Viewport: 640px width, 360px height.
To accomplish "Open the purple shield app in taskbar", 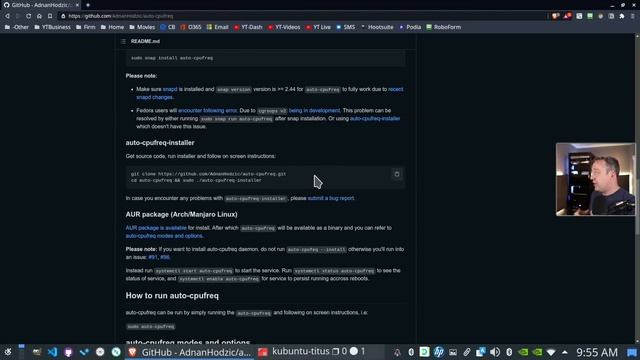I will pos(68,352).
